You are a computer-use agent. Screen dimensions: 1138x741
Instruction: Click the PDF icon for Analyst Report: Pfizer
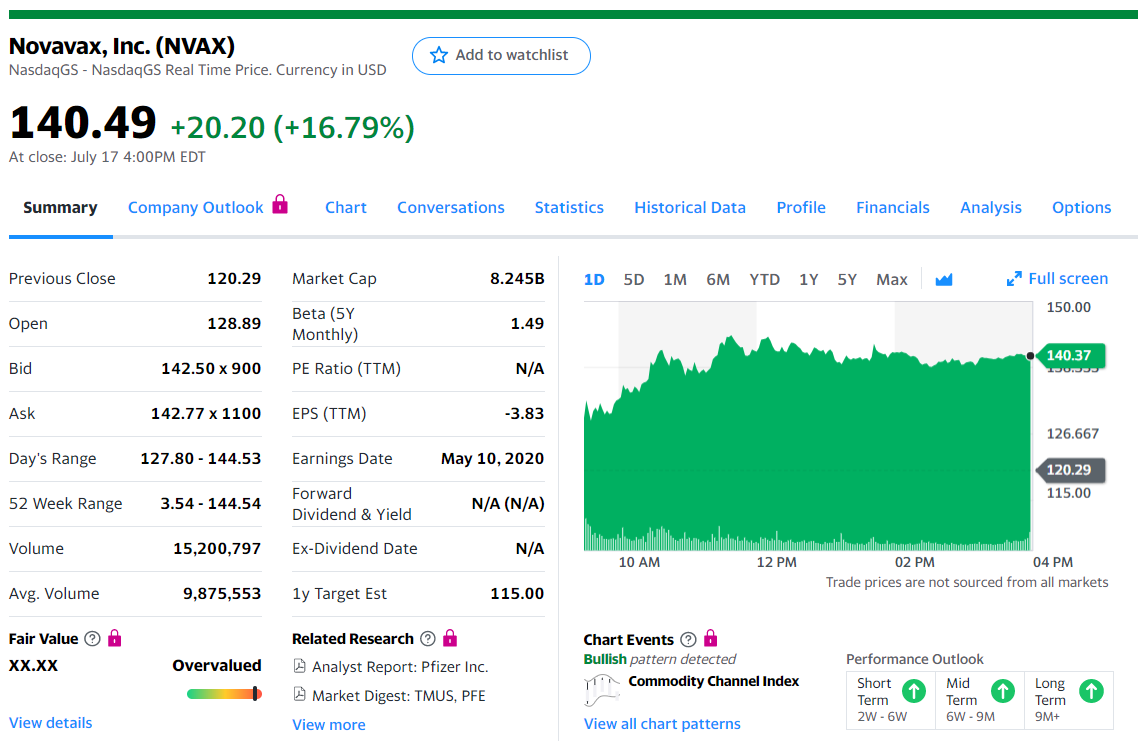click(299, 666)
